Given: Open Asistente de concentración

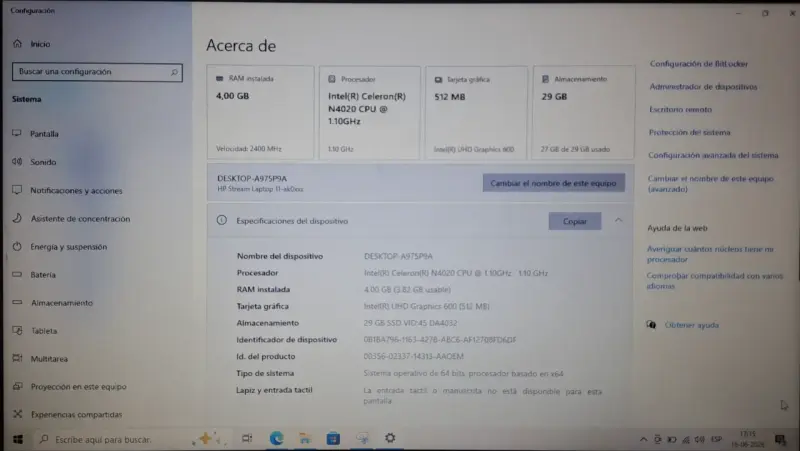Looking at the screenshot, I should (71, 218).
